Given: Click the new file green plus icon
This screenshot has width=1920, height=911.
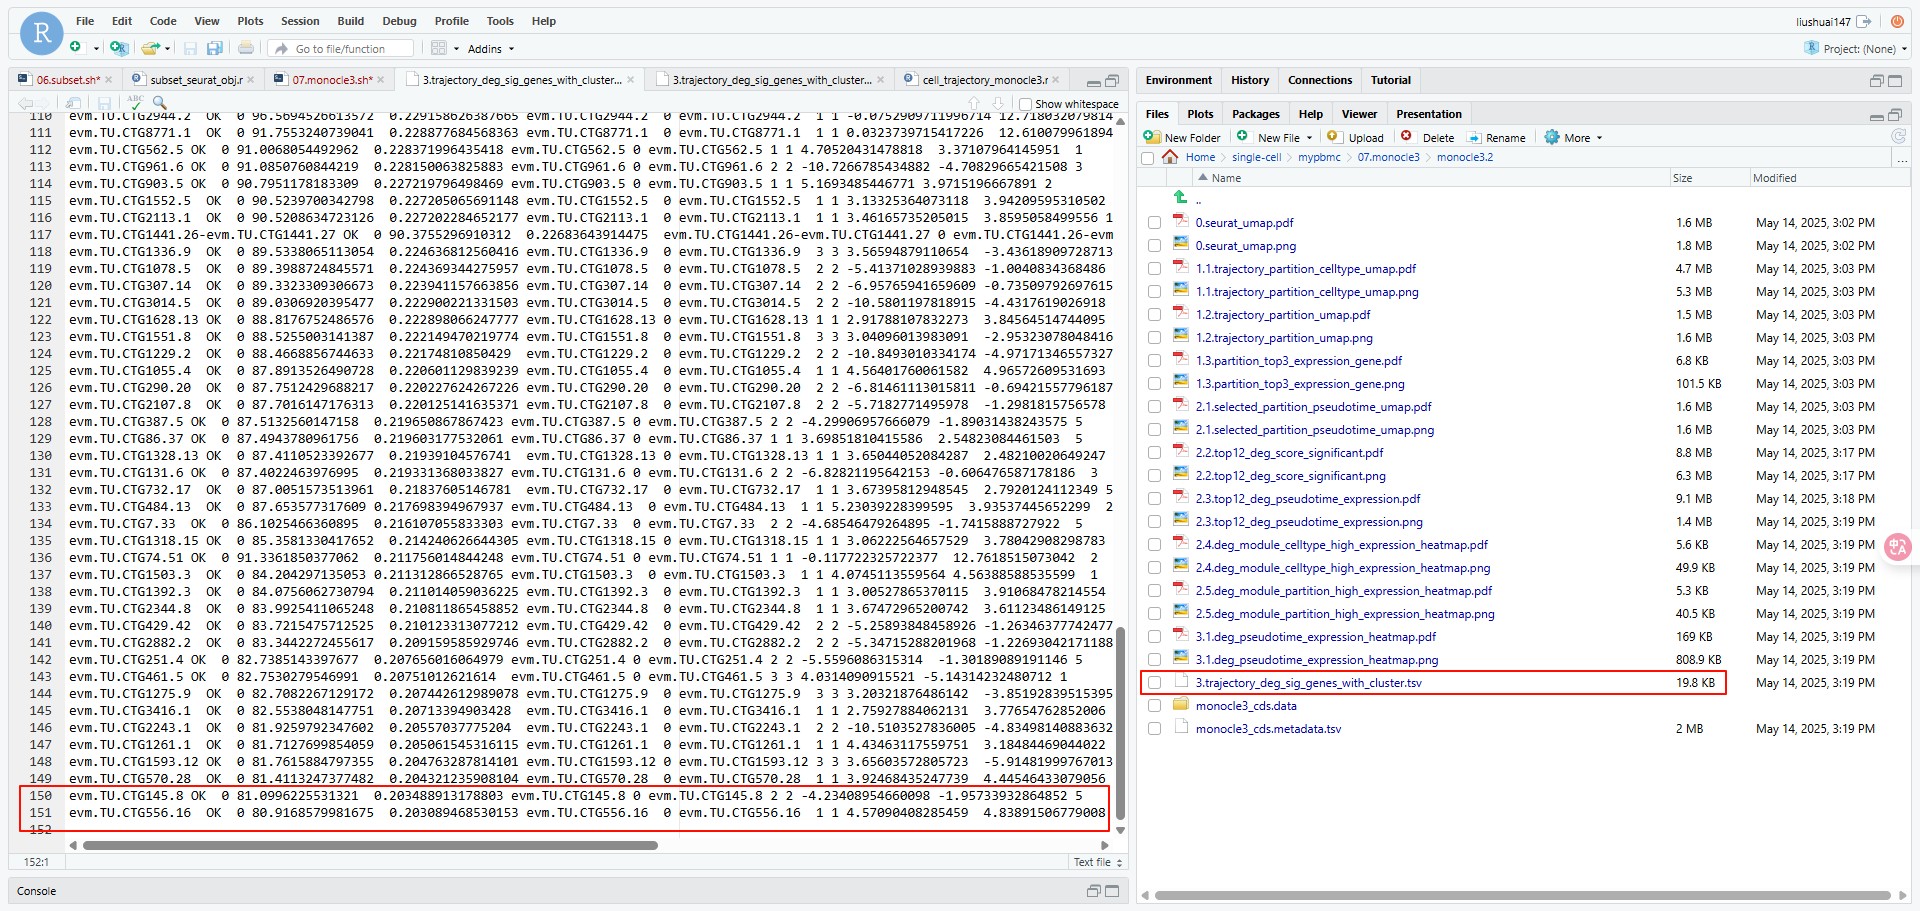Looking at the screenshot, I should click(x=76, y=47).
